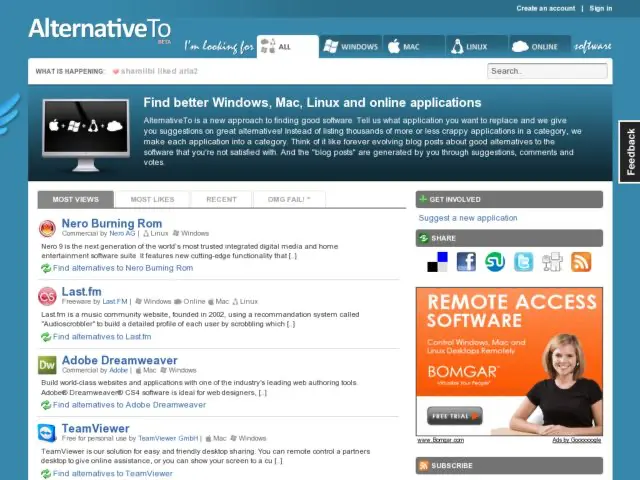Image resolution: width=640 pixels, height=480 pixels.
Task: Click the green Share header icon
Action: tap(424, 238)
